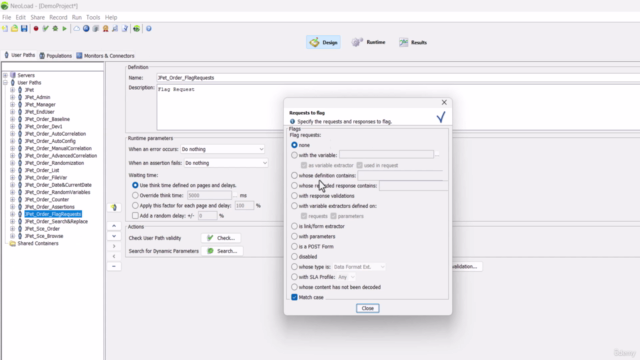
Task: Open the Share menu
Action: [x=38, y=17]
